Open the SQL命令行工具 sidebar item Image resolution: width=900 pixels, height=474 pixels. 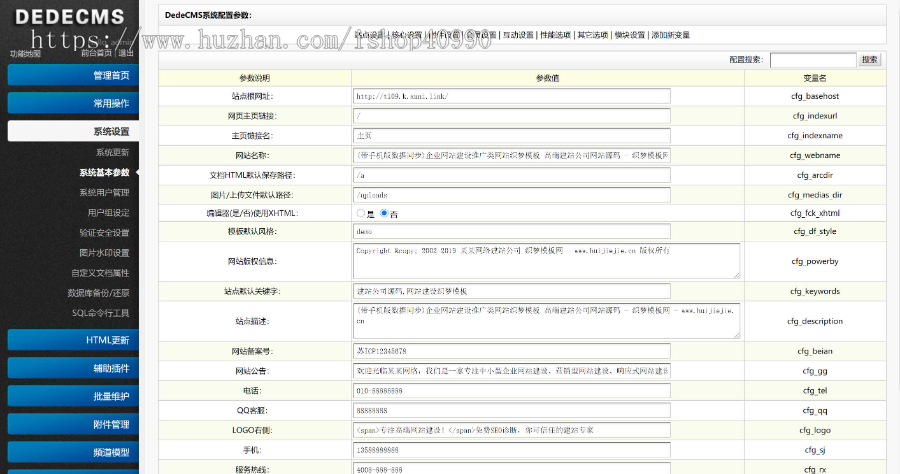[x=100, y=312]
